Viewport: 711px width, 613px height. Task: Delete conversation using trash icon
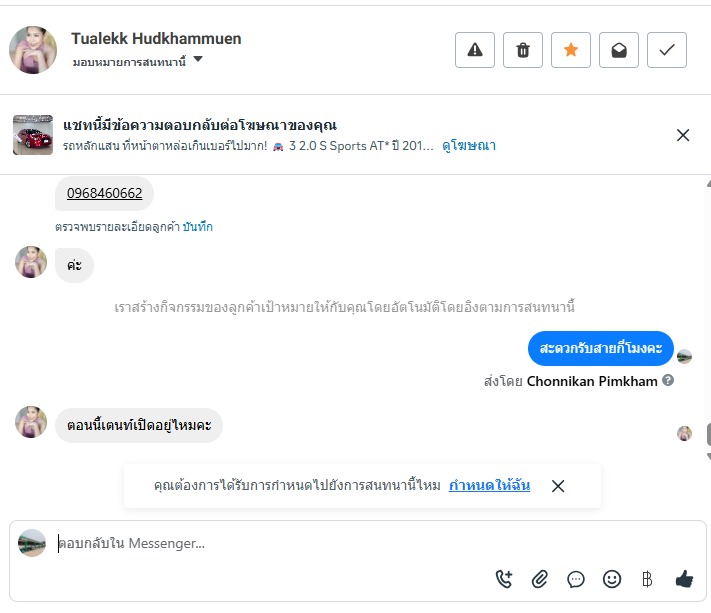pyautogui.click(x=523, y=50)
